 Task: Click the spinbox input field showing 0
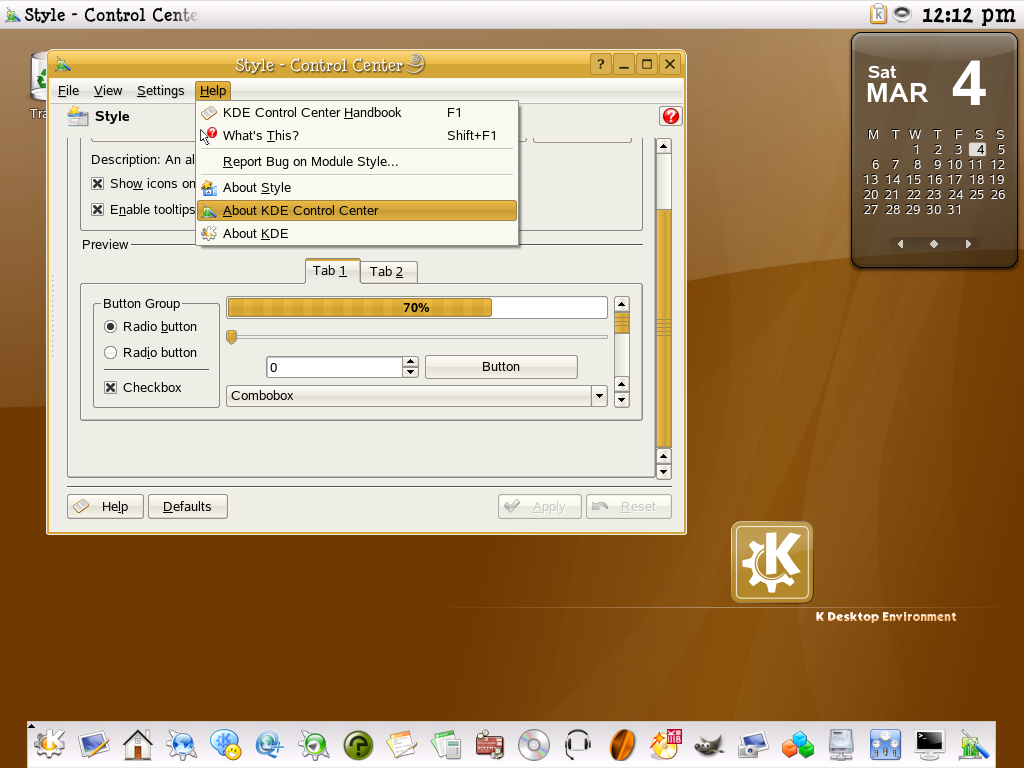[x=334, y=367]
